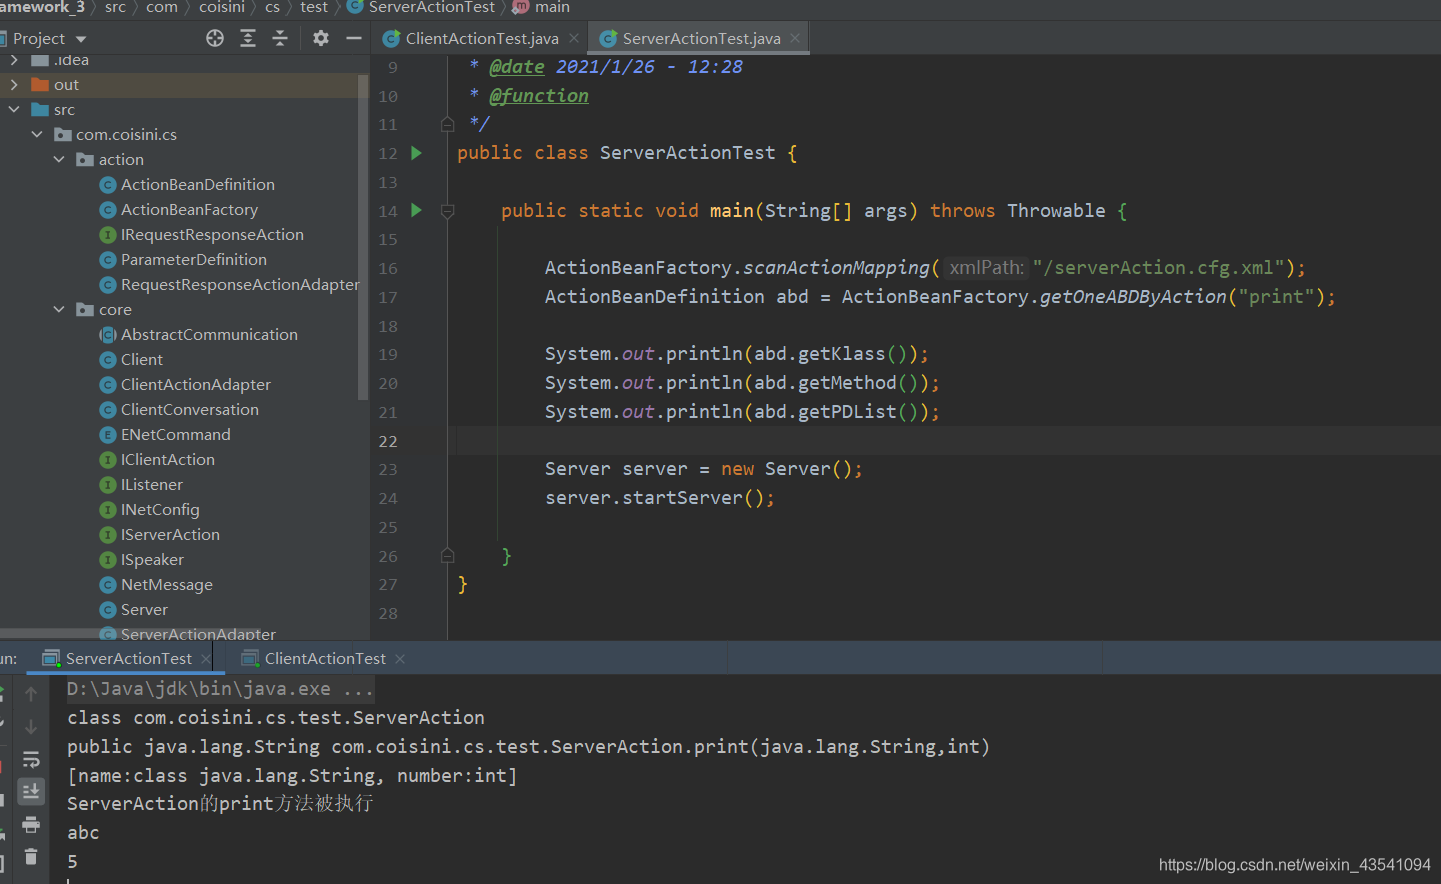Select the Client class in the tree
The height and width of the screenshot is (884, 1441).
142,360
